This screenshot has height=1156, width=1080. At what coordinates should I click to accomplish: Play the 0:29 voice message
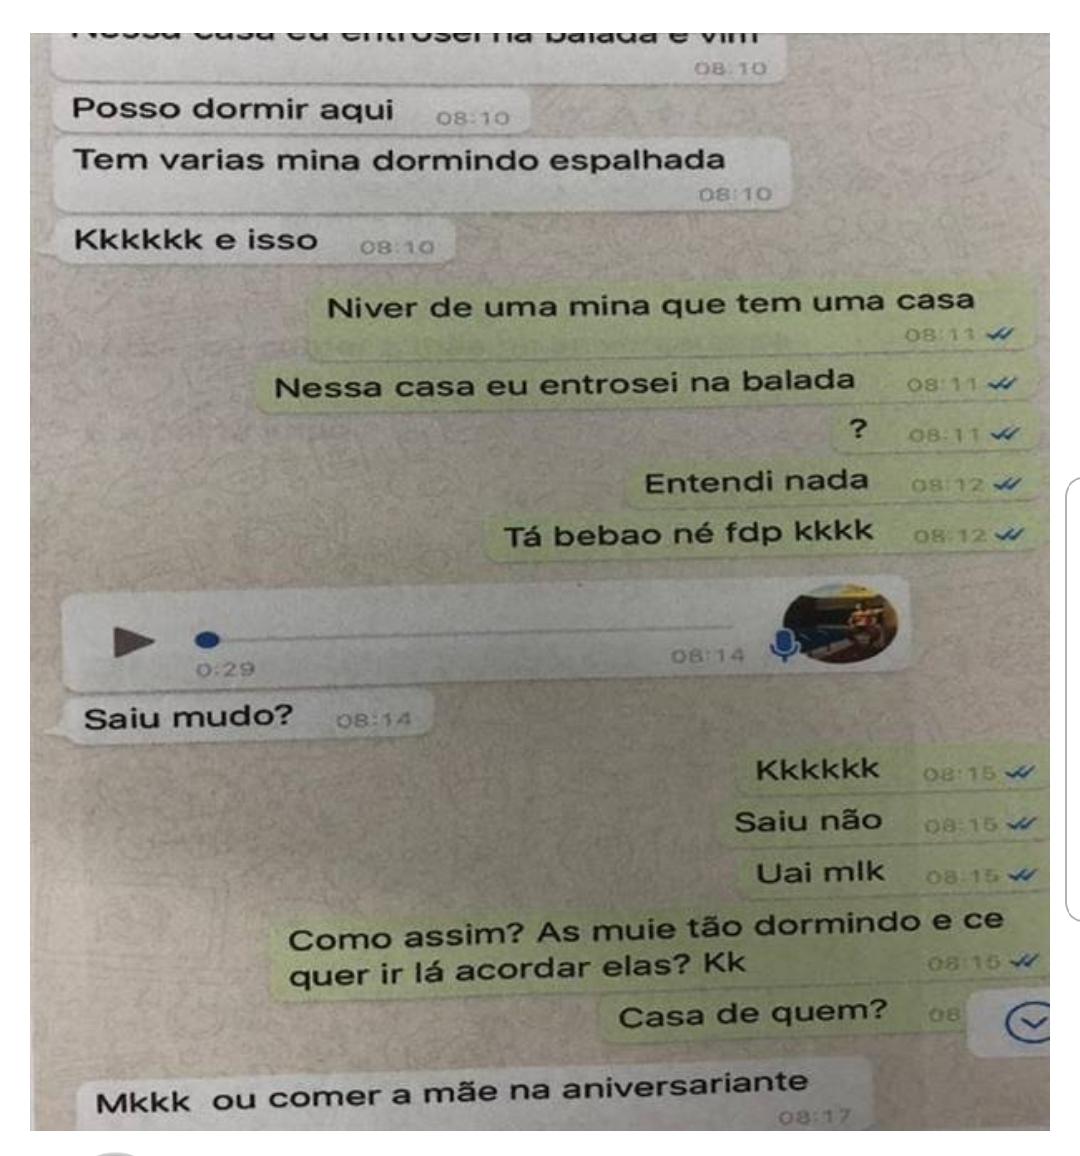tap(133, 641)
